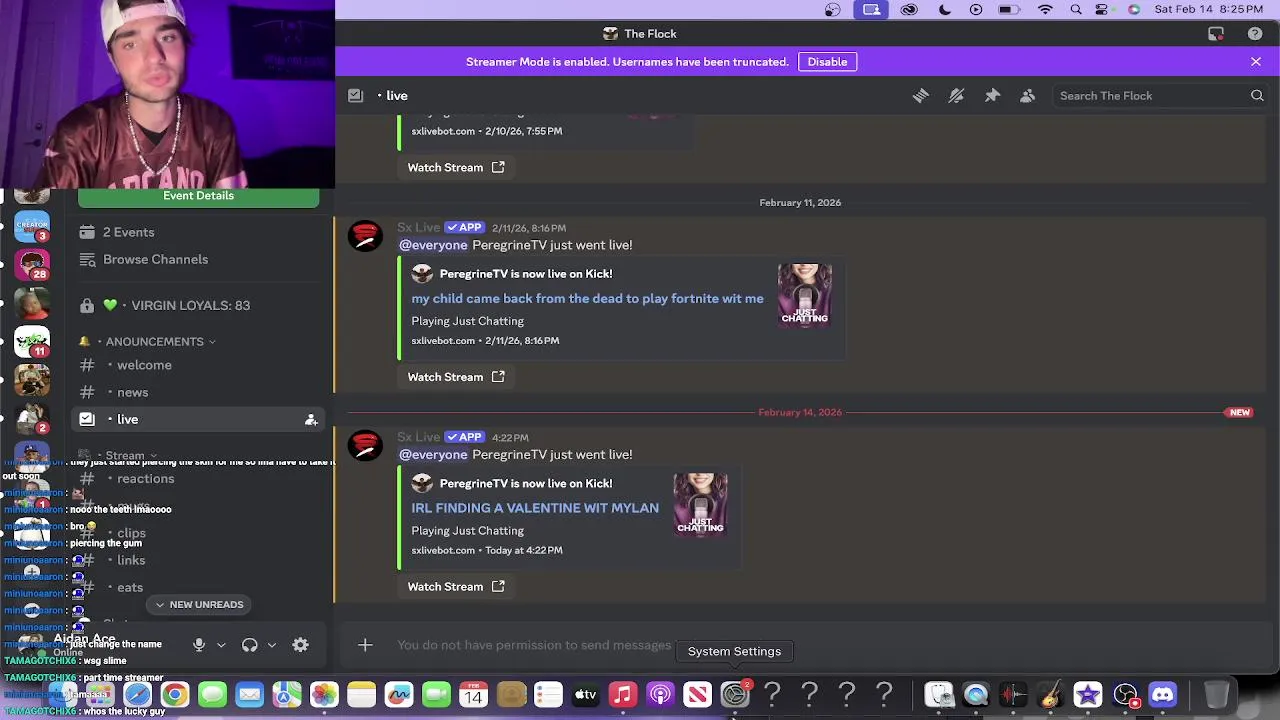Collapse the ANOUNCEMENTS category
The height and width of the screenshot is (720, 1280).
click(154, 341)
